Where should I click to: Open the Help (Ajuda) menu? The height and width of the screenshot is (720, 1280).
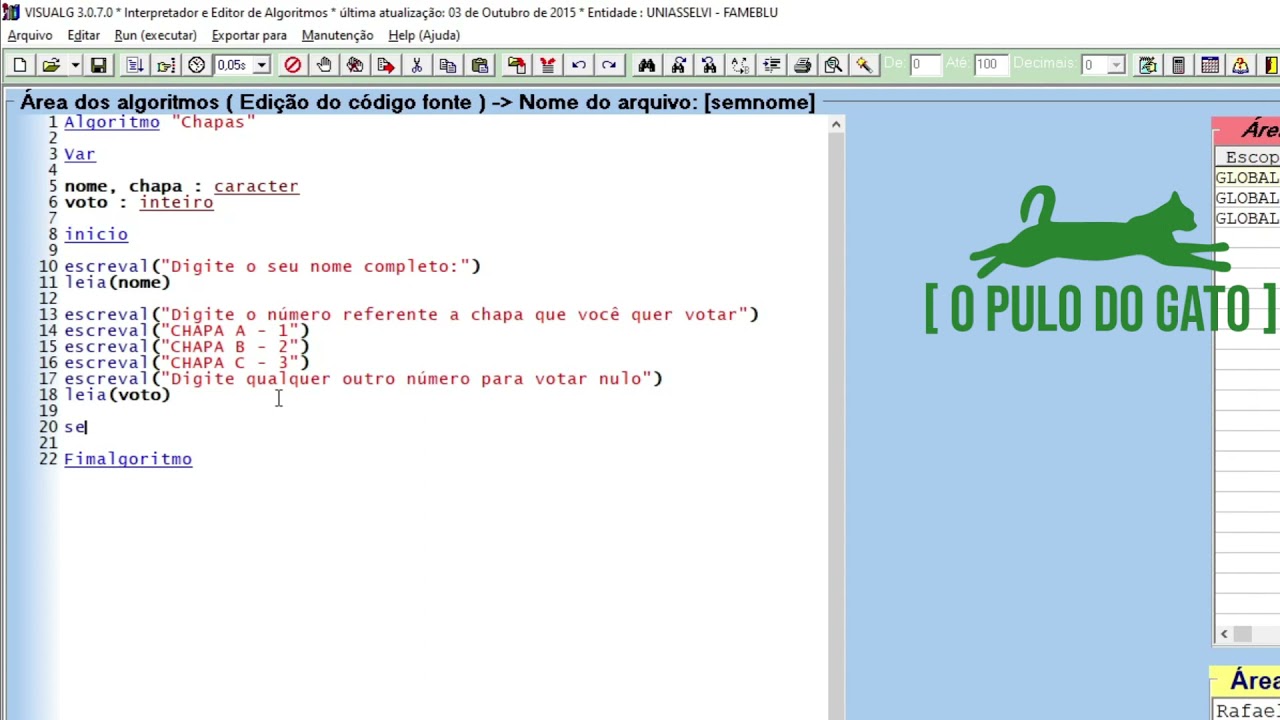[x=424, y=35]
